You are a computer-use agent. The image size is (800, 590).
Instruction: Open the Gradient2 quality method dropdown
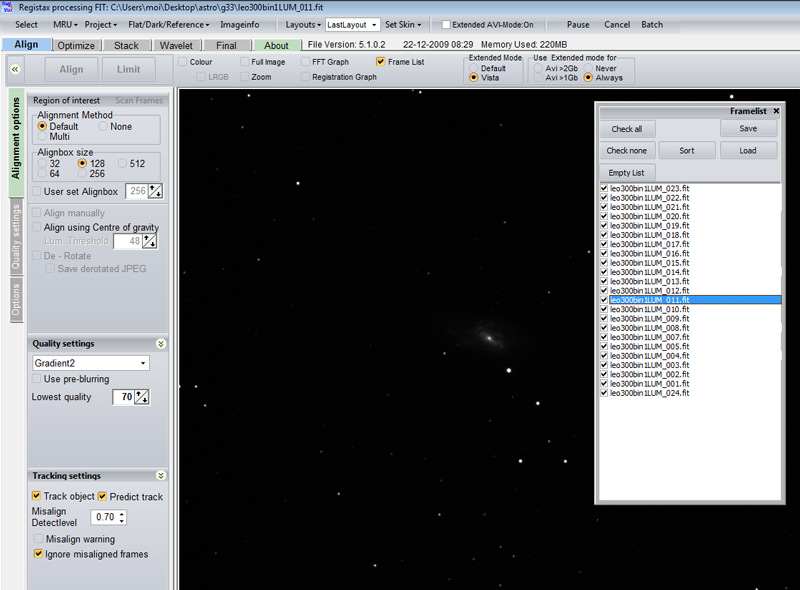91,363
